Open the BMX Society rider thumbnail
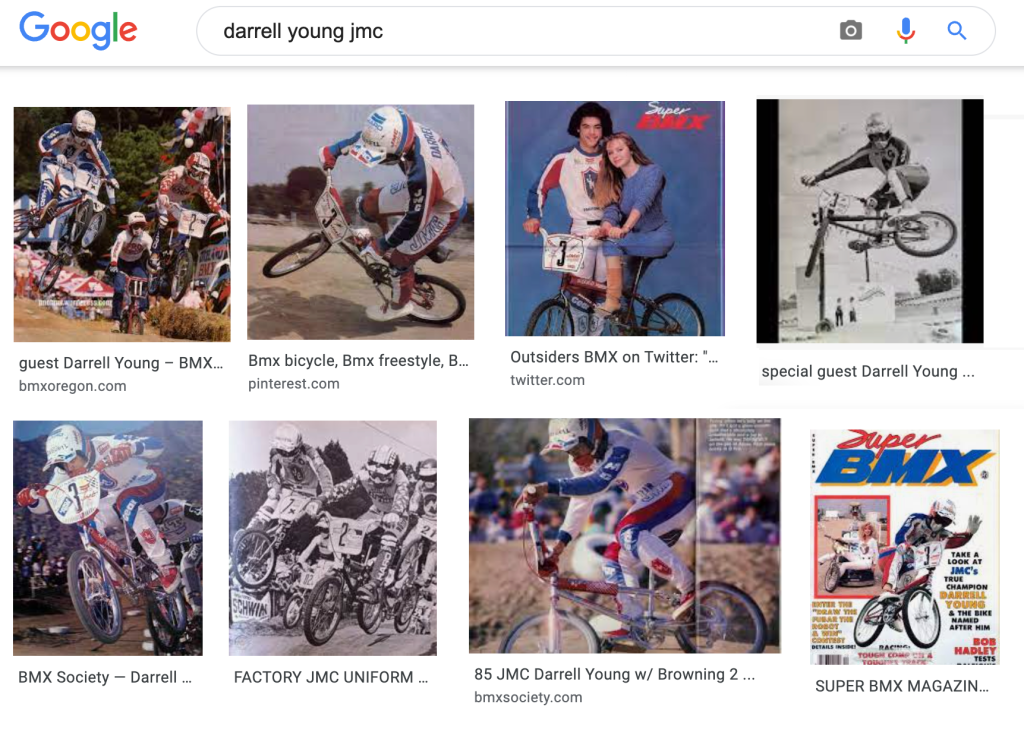 [x=108, y=538]
